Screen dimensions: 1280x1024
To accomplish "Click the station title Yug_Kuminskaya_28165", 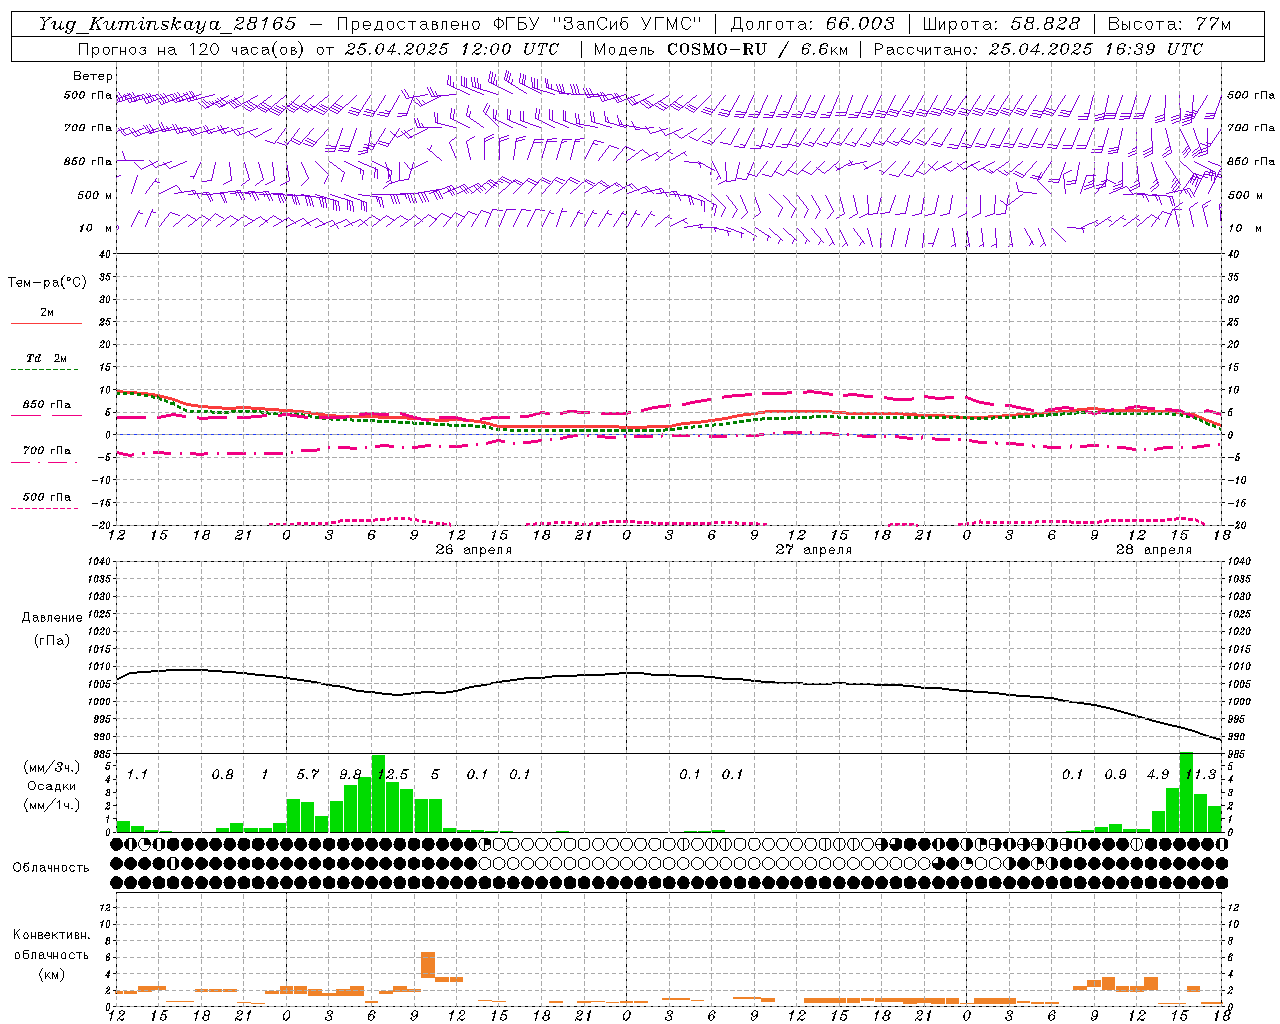I will pos(167,24).
